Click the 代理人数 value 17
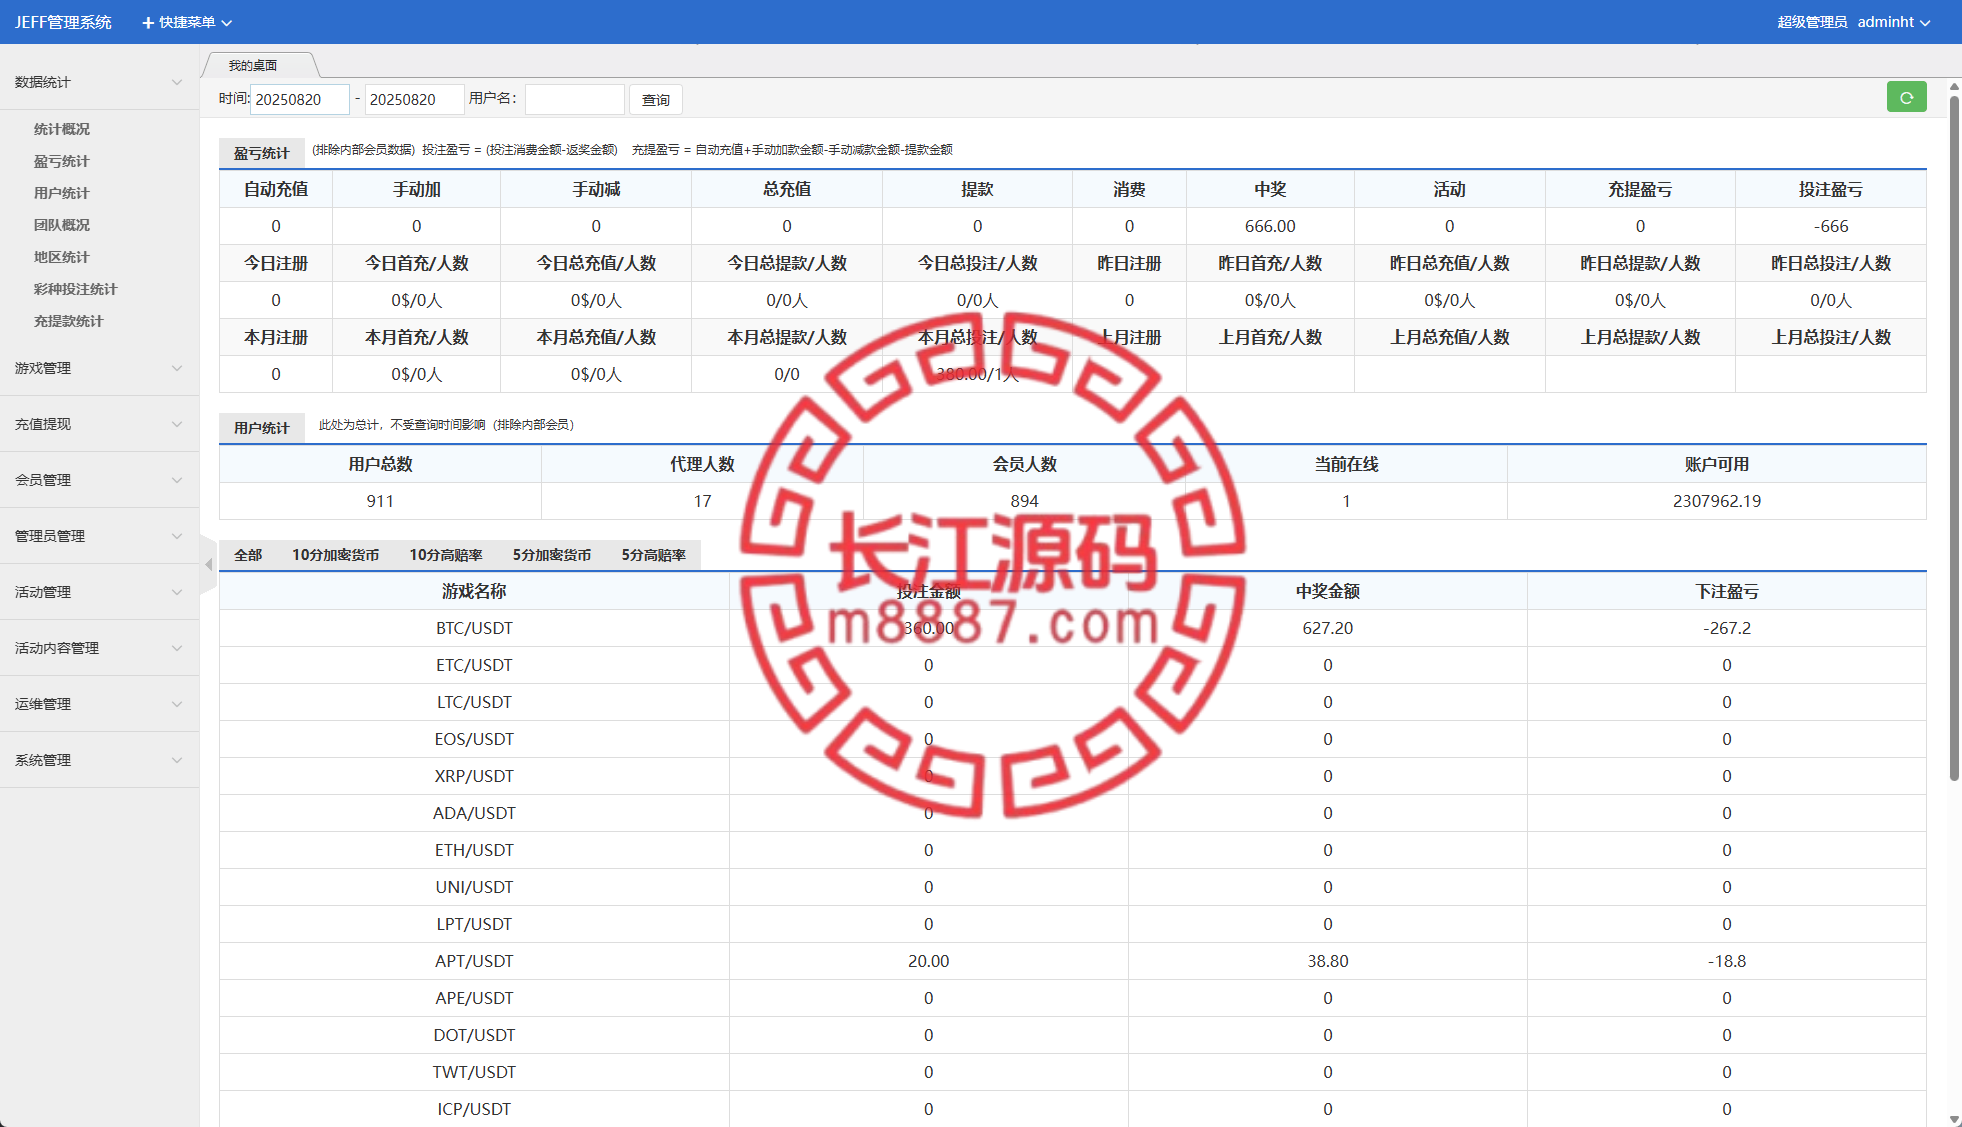This screenshot has height=1127, width=1962. pos(703,501)
